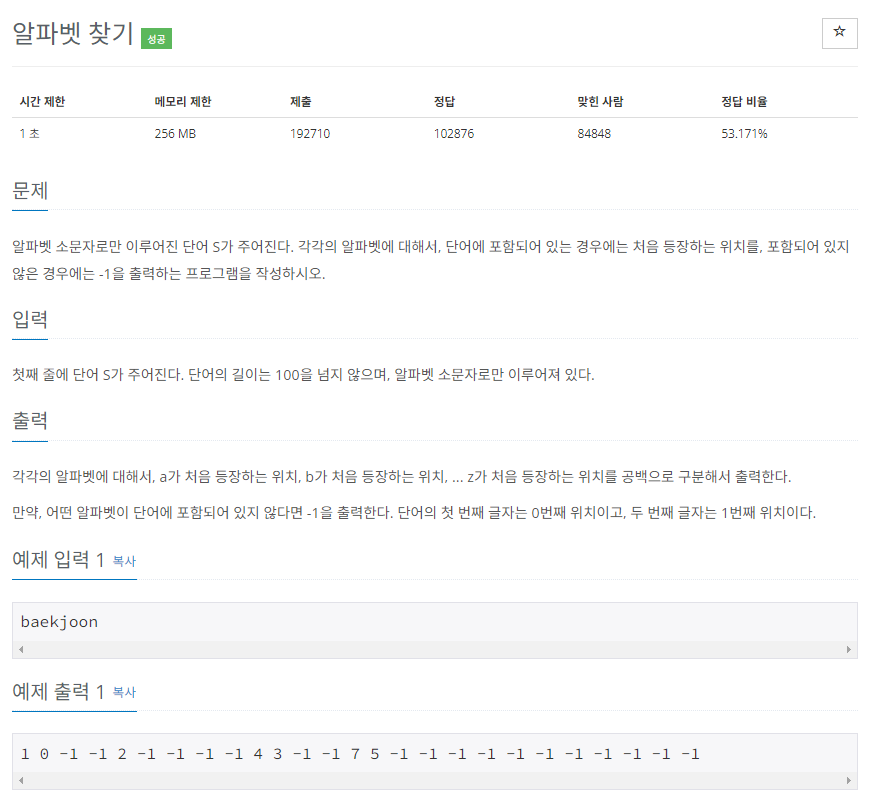Click the green 성공 badge
Image resolution: width=875 pixels, height=806 pixels.
(x=156, y=39)
